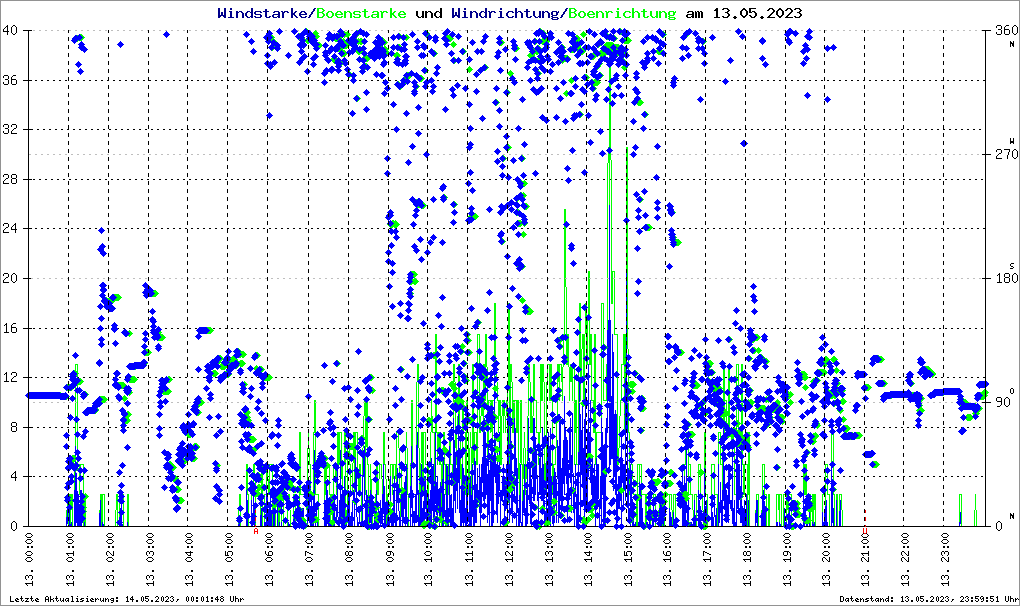Click the '13. 10:00' time label
This screenshot has height=606, width=1020.
pyautogui.click(x=428, y=559)
